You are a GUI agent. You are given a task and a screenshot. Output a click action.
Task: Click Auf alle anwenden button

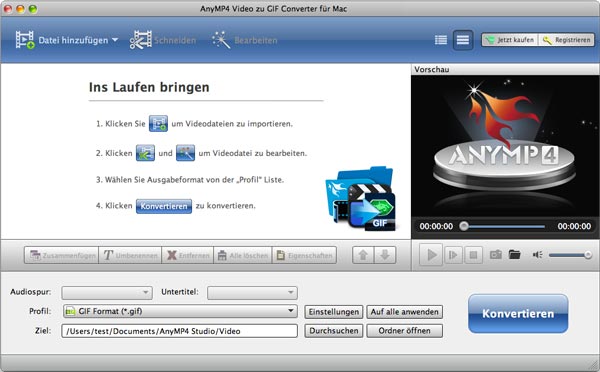pyautogui.click(x=404, y=312)
